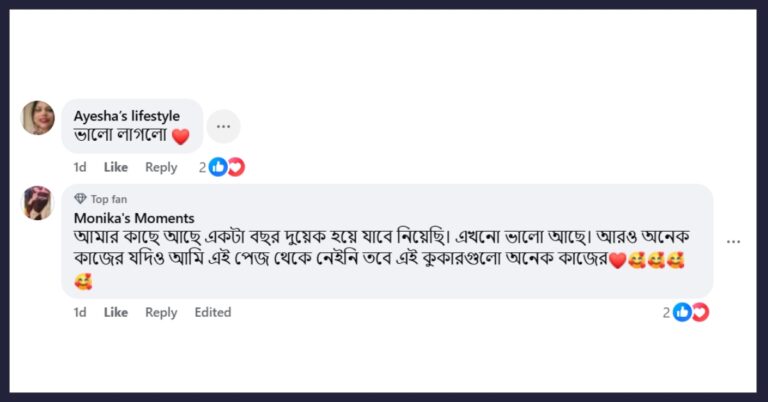
Task: Open reaction count on Ayesha's comment
Action: (202, 167)
